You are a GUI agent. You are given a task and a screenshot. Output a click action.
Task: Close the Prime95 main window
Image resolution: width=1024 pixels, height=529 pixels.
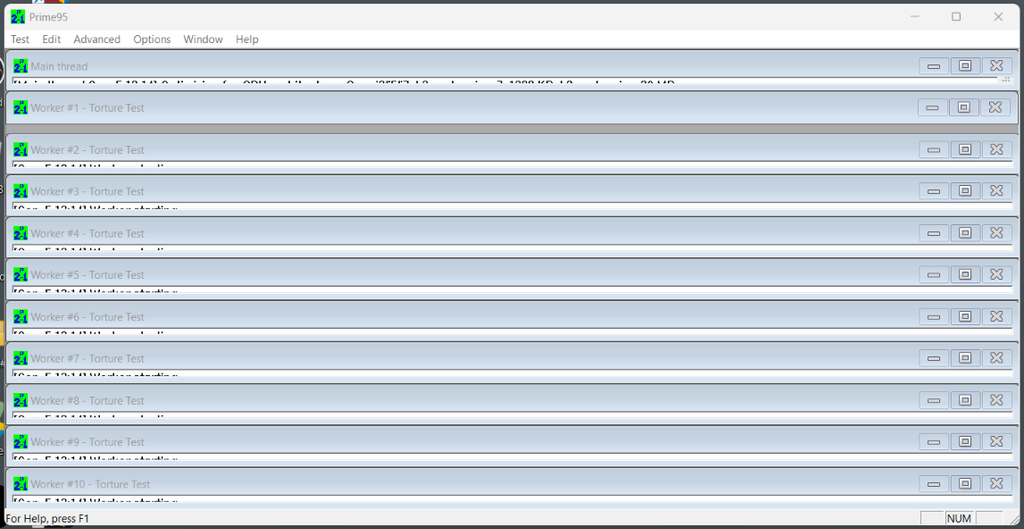click(x=998, y=17)
